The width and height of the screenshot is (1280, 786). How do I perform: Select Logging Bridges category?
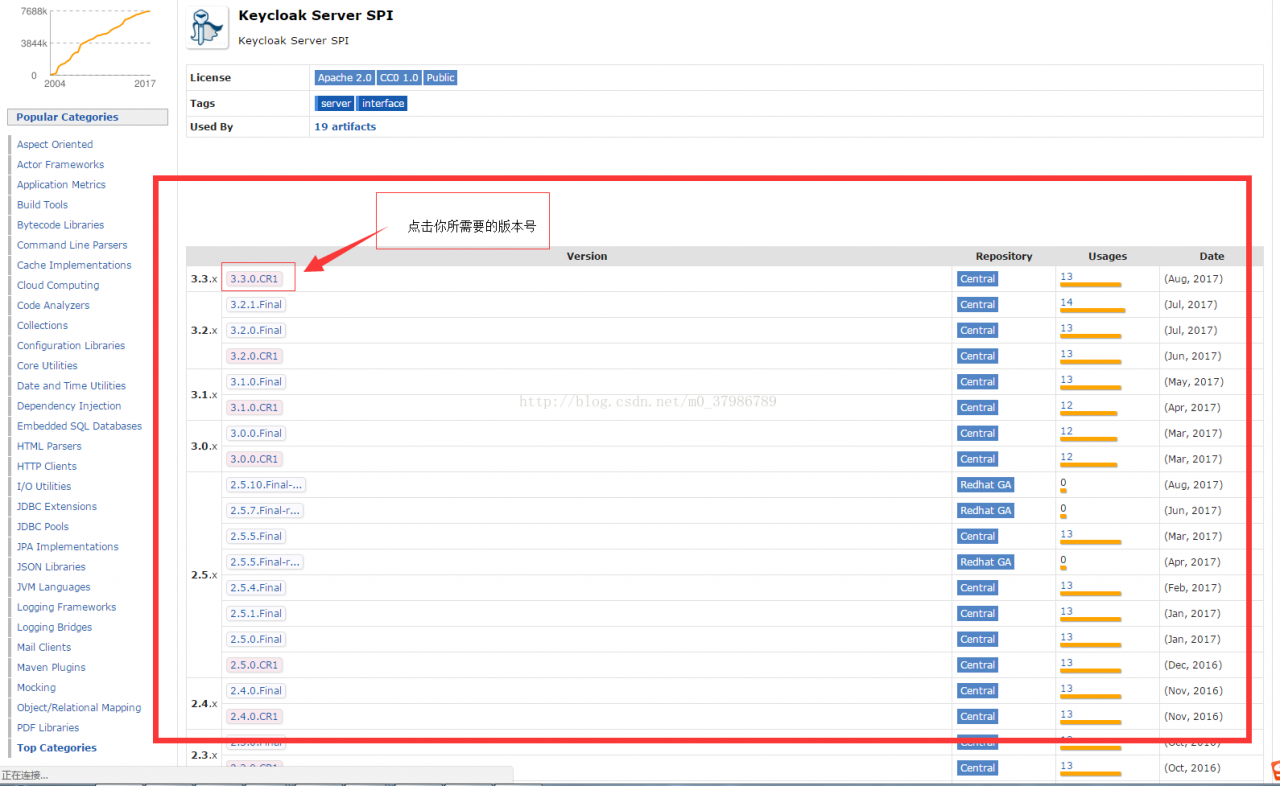pos(54,627)
